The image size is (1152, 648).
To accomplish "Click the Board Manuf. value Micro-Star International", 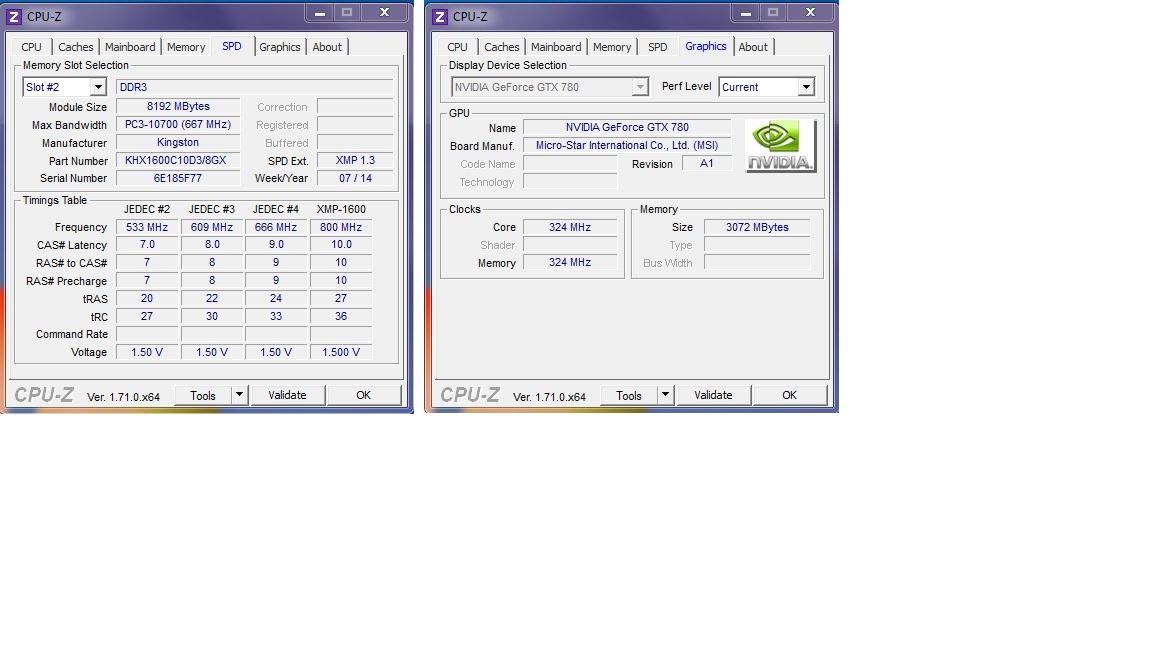I will point(627,145).
